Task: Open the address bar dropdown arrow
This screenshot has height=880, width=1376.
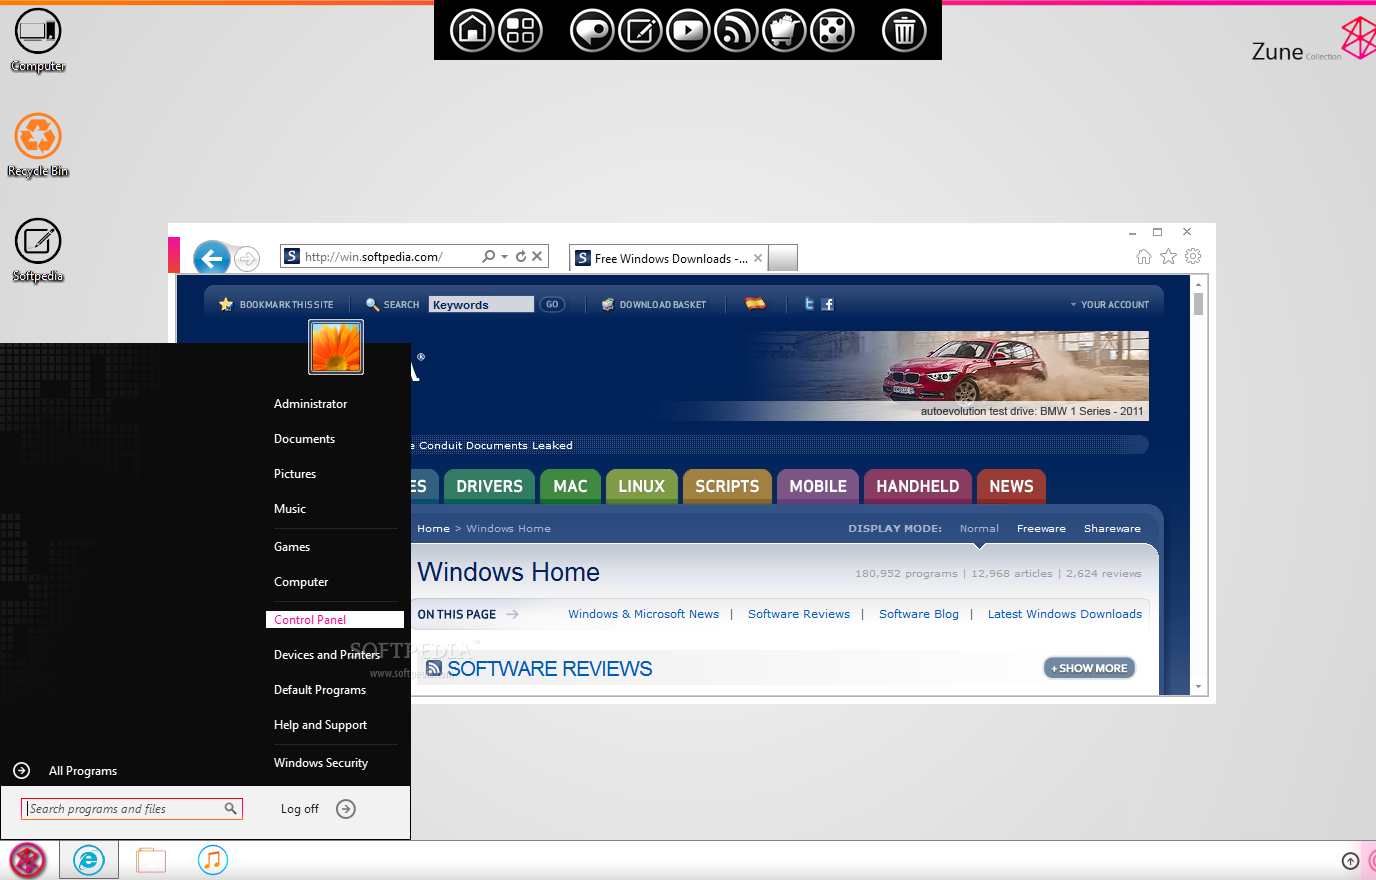Action: point(504,256)
